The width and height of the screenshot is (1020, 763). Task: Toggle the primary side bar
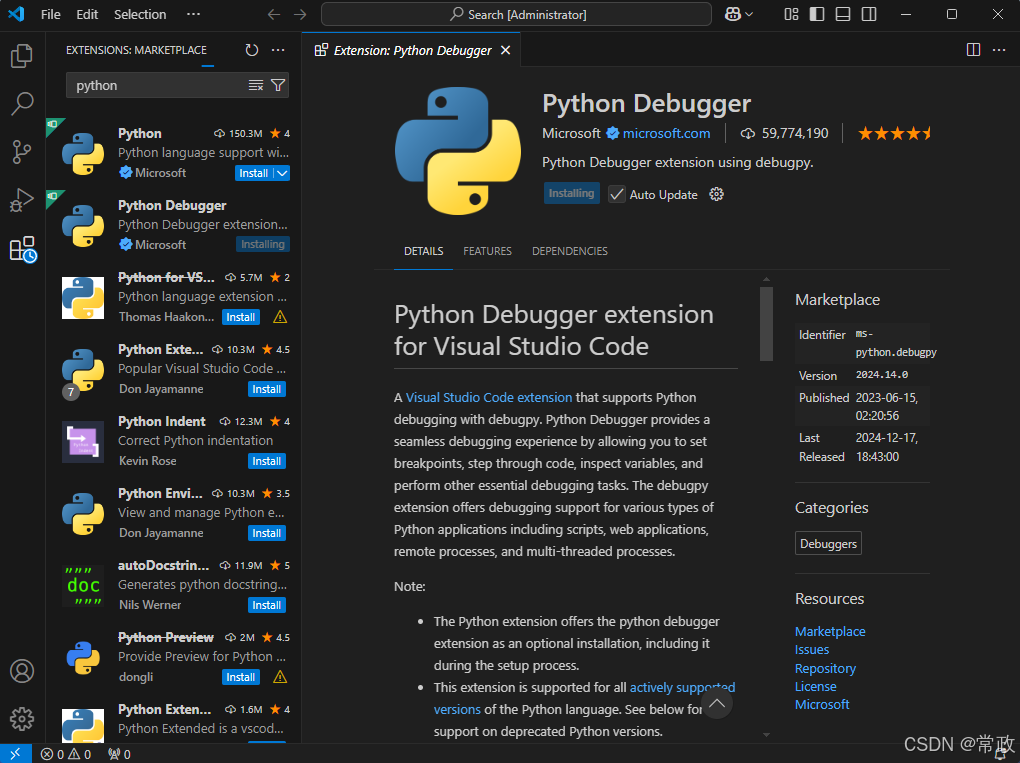pyautogui.click(x=817, y=14)
